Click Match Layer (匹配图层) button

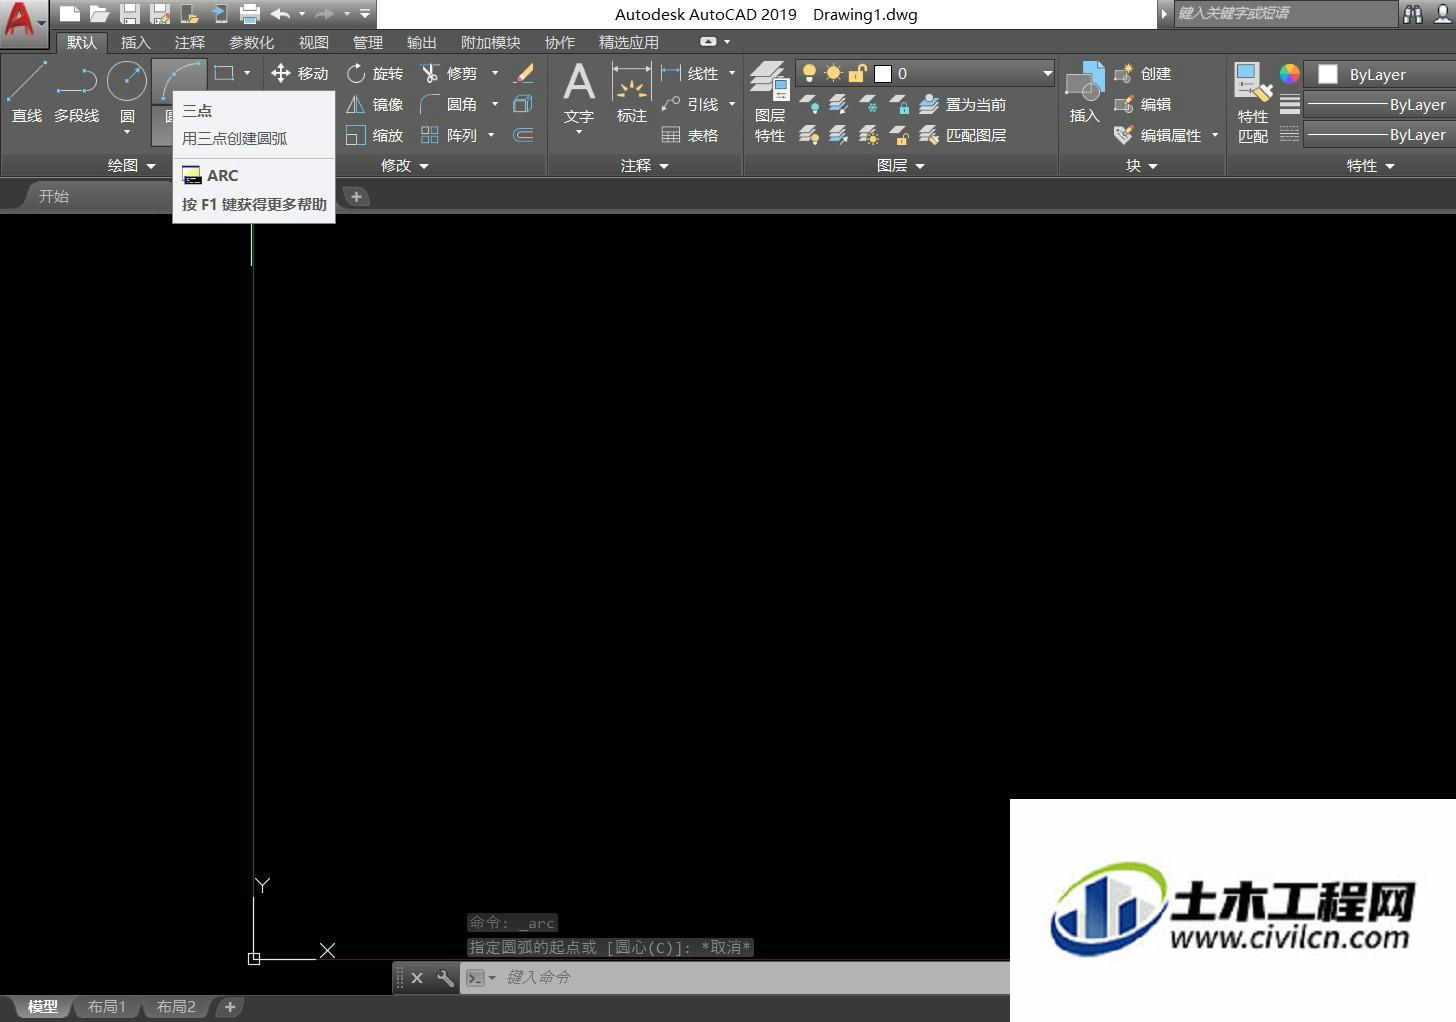pyautogui.click(x=963, y=135)
